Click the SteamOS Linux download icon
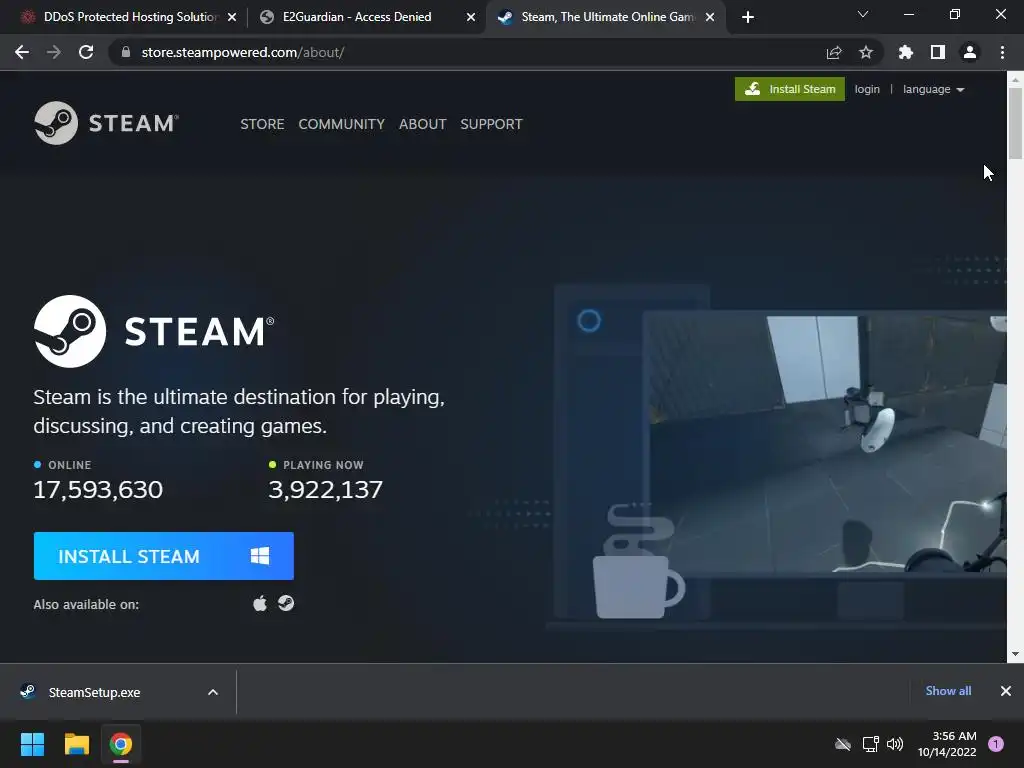1024x768 pixels. 285,603
